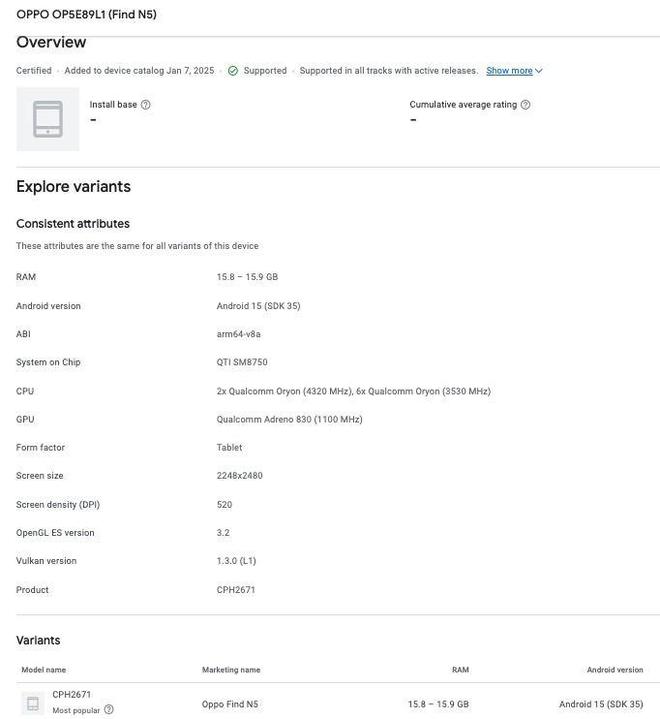This screenshot has width=660, height=719.
Task: Click the Install base help icon
Action: click(146, 105)
